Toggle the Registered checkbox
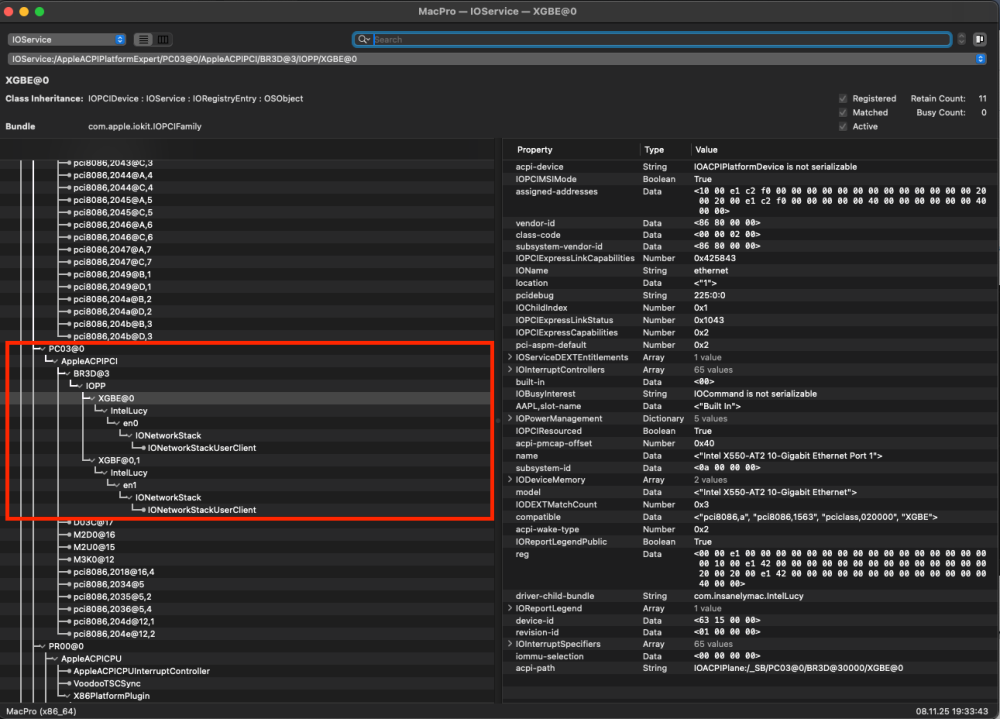1000x719 pixels. (842, 99)
